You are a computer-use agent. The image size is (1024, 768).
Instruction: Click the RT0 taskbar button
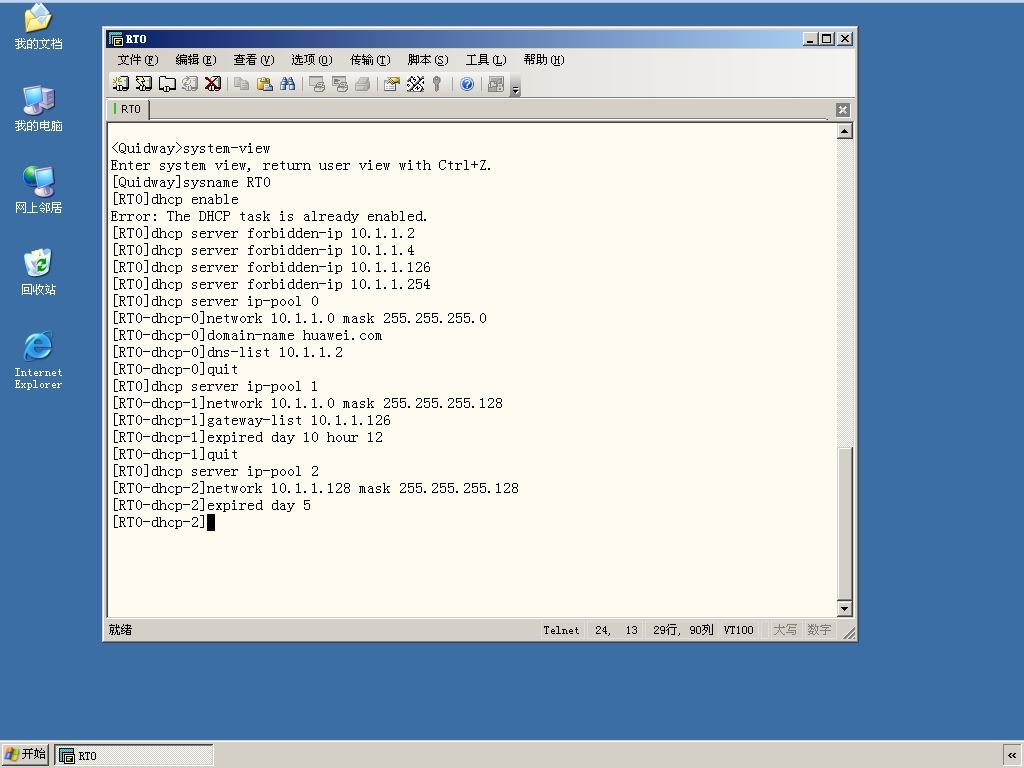click(134, 756)
